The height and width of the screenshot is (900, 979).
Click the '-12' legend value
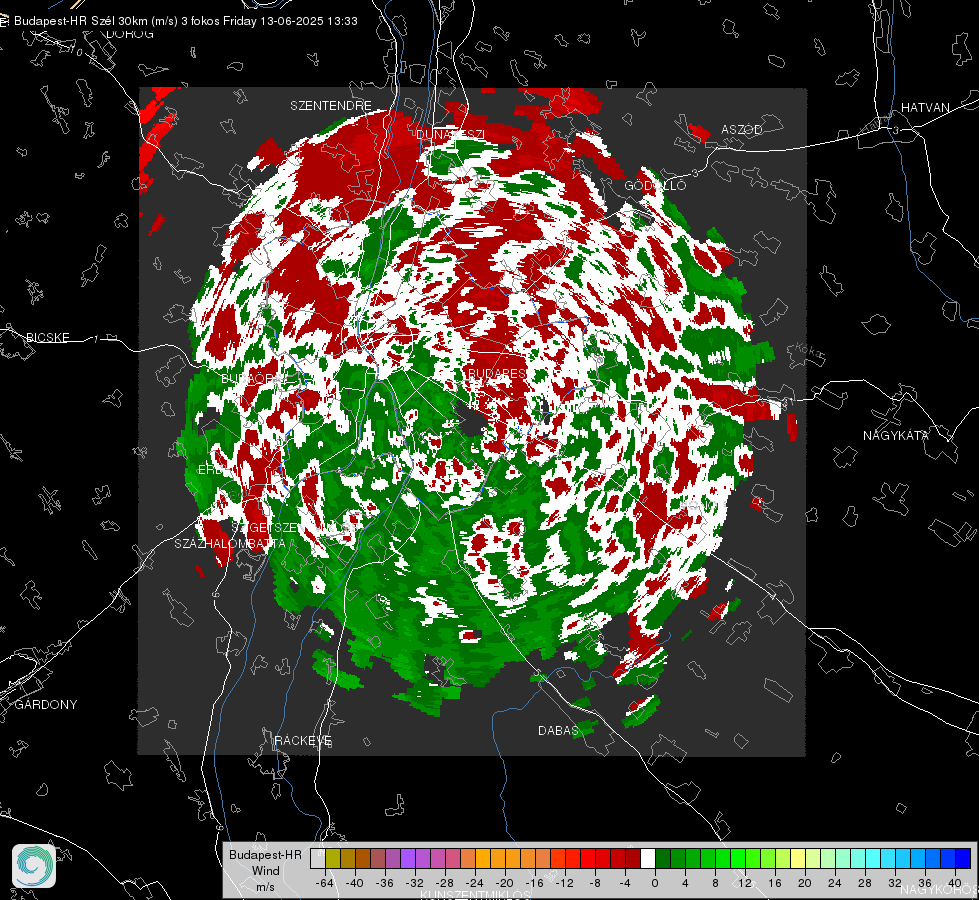point(564,883)
